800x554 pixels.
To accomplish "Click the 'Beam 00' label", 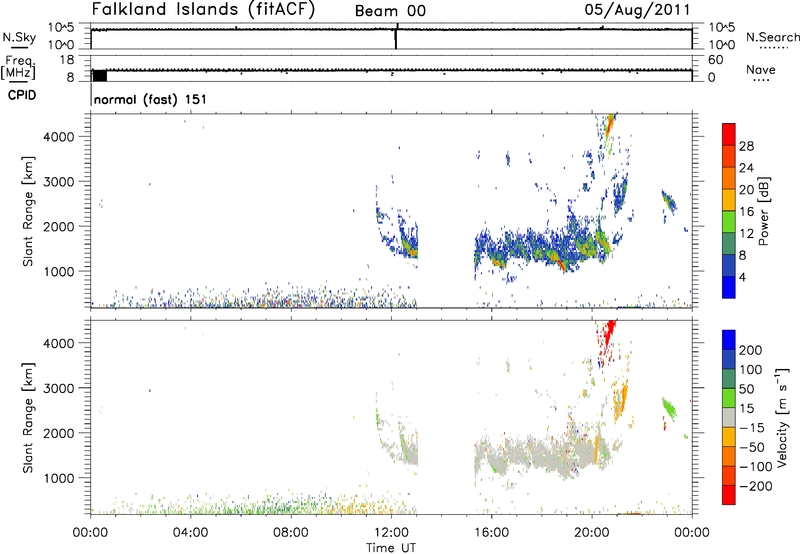I will click(x=390, y=11).
